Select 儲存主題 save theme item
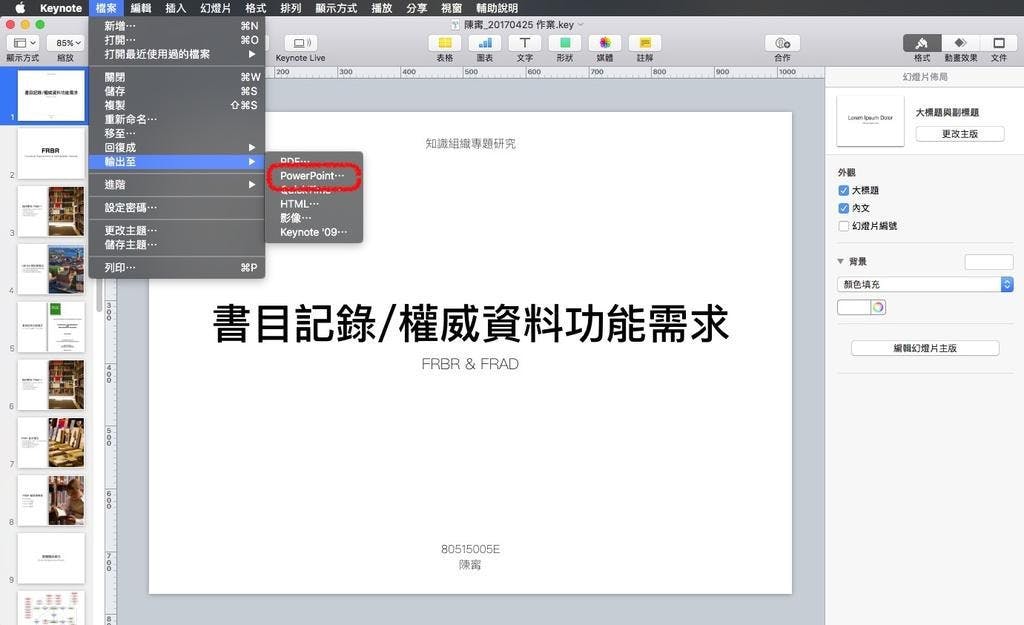 point(177,245)
